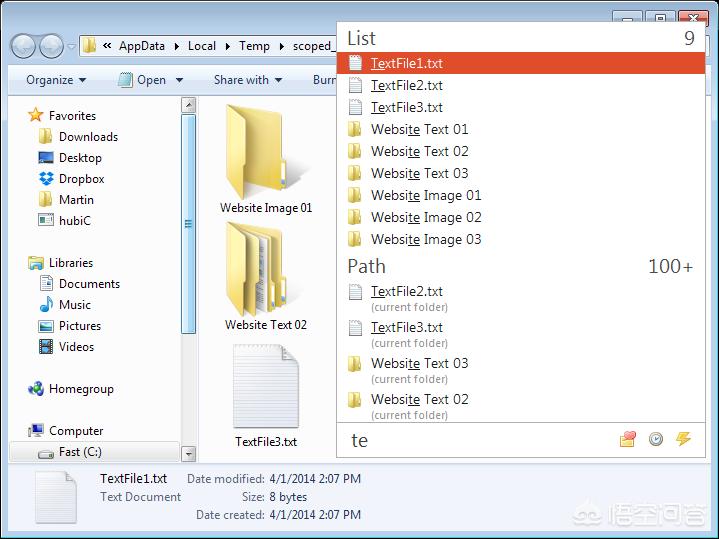The image size is (719, 539).
Task: Click the Computer monitor icon in navigation pane
Action: point(36,430)
